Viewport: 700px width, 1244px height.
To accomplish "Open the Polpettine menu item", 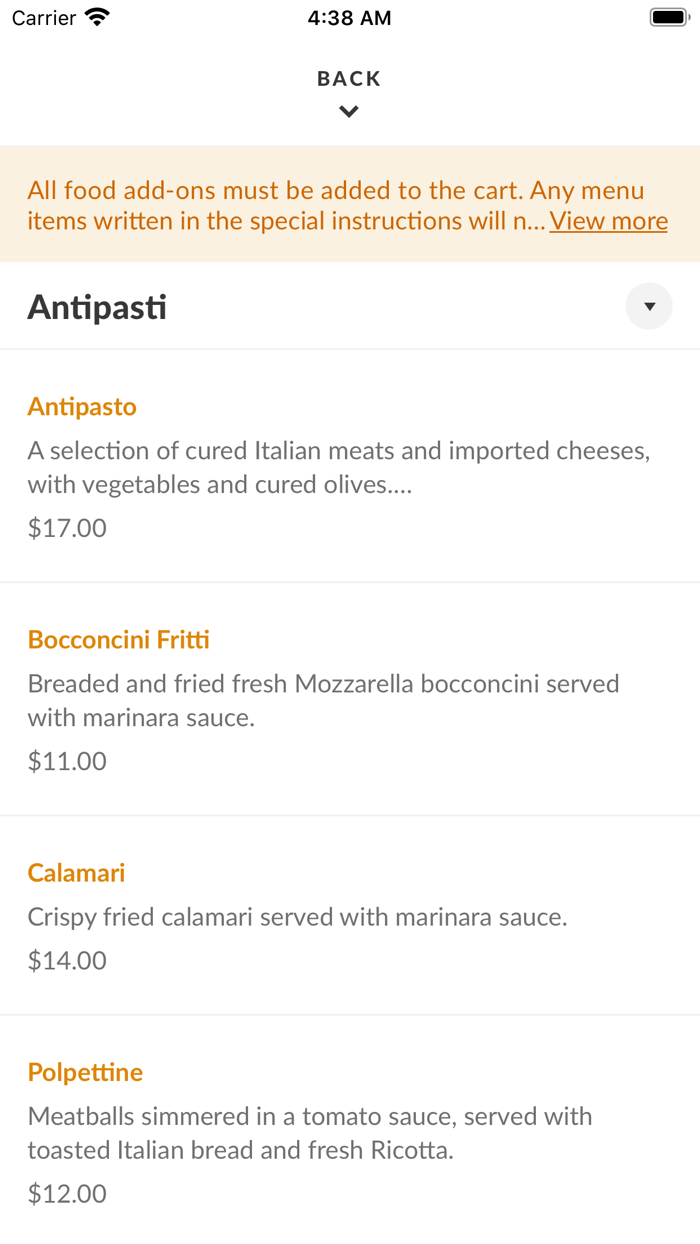I will (x=85, y=1071).
